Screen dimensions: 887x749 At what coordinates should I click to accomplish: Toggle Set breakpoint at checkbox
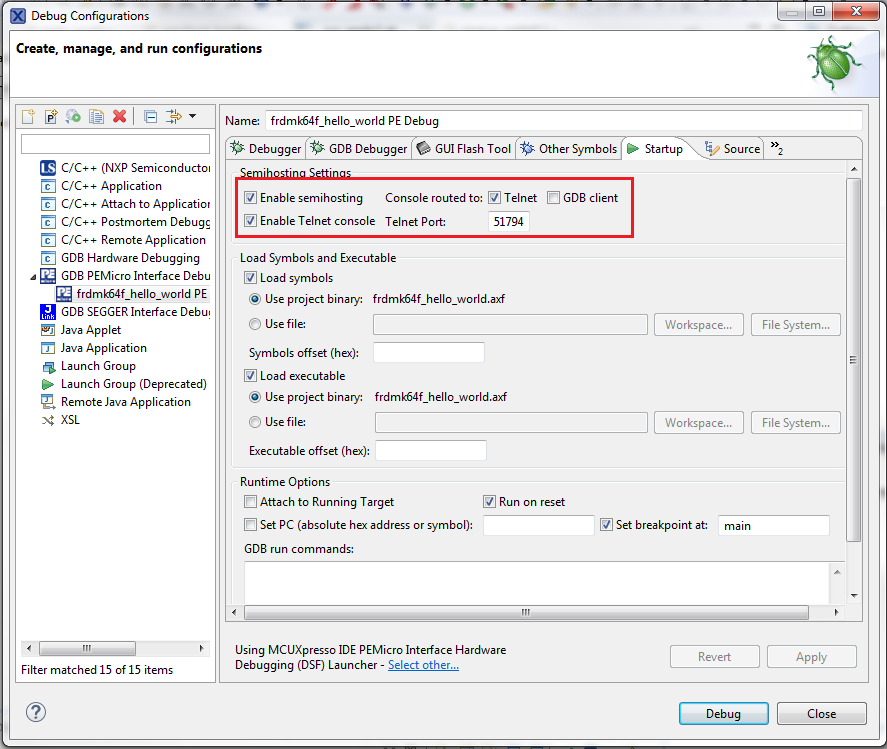(606, 525)
